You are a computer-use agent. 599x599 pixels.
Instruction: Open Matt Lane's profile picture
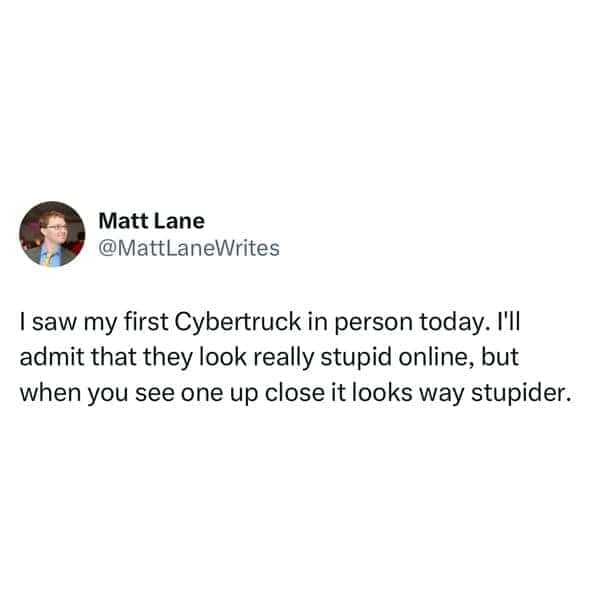(52, 234)
